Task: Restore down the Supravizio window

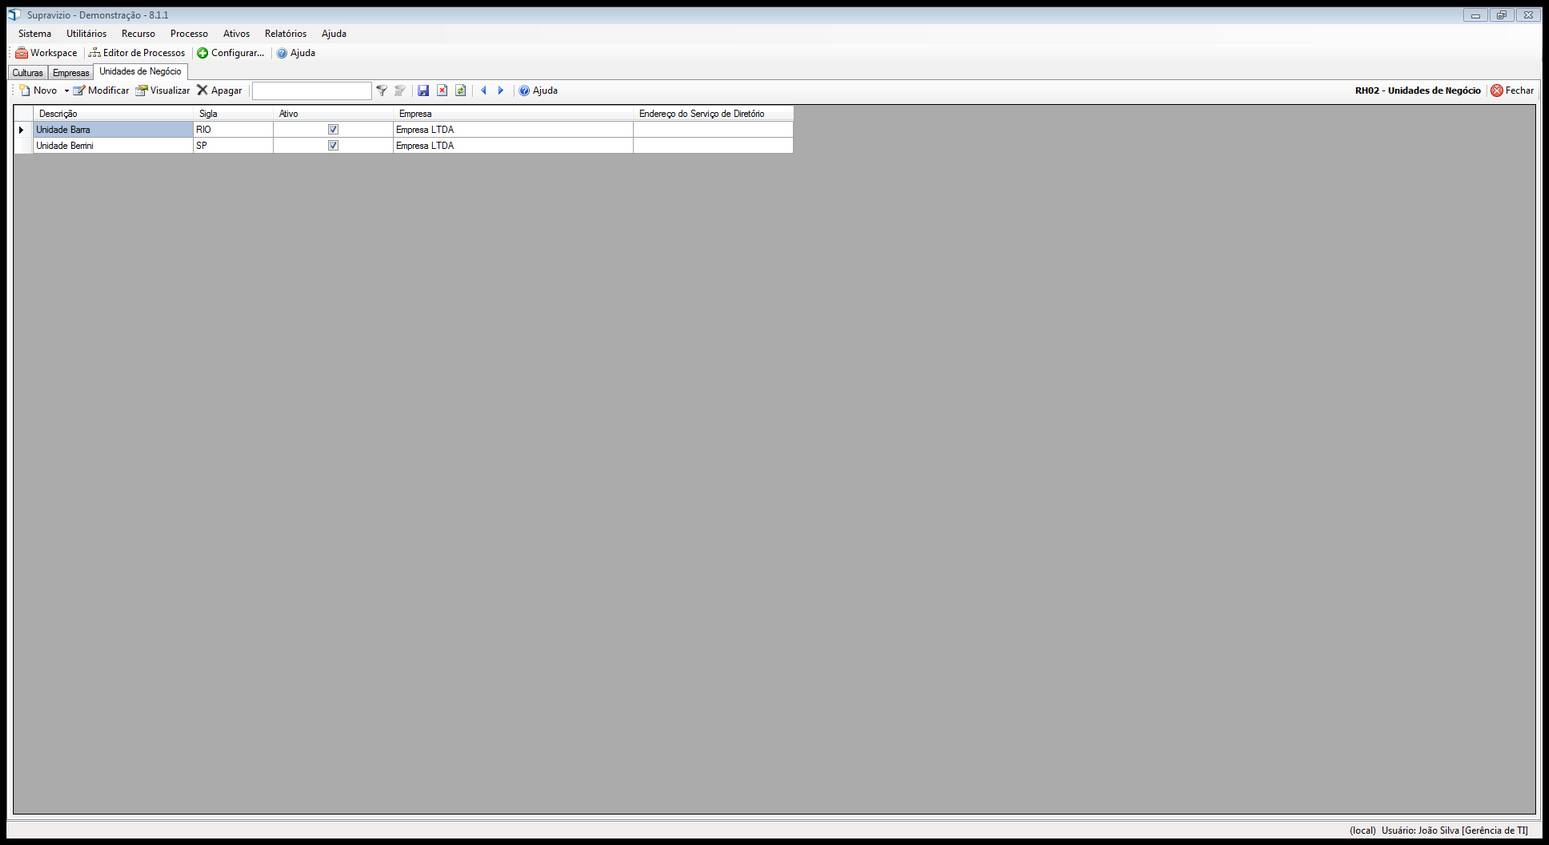Action: pos(1501,15)
